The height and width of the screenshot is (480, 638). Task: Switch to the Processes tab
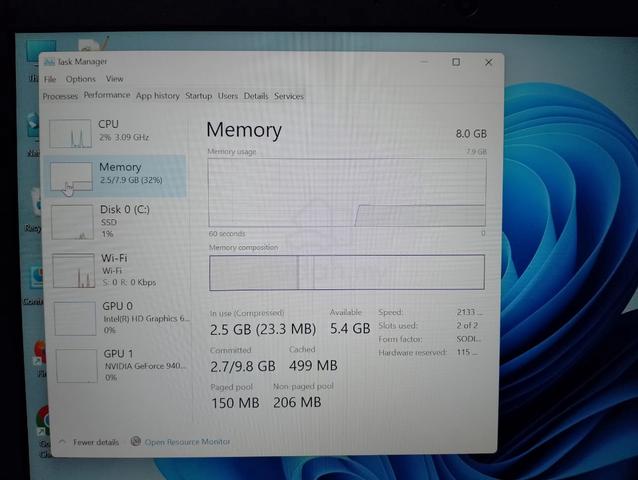(60, 96)
